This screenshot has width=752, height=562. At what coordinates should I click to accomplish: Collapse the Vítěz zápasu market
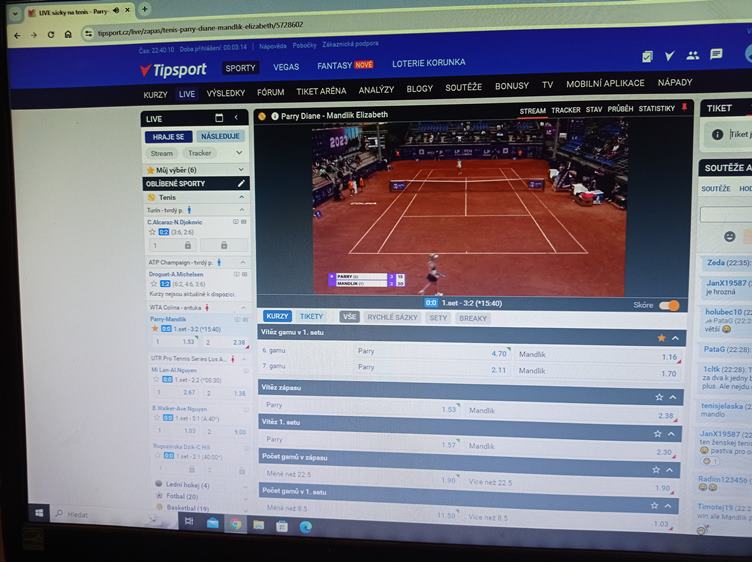(x=673, y=398)
